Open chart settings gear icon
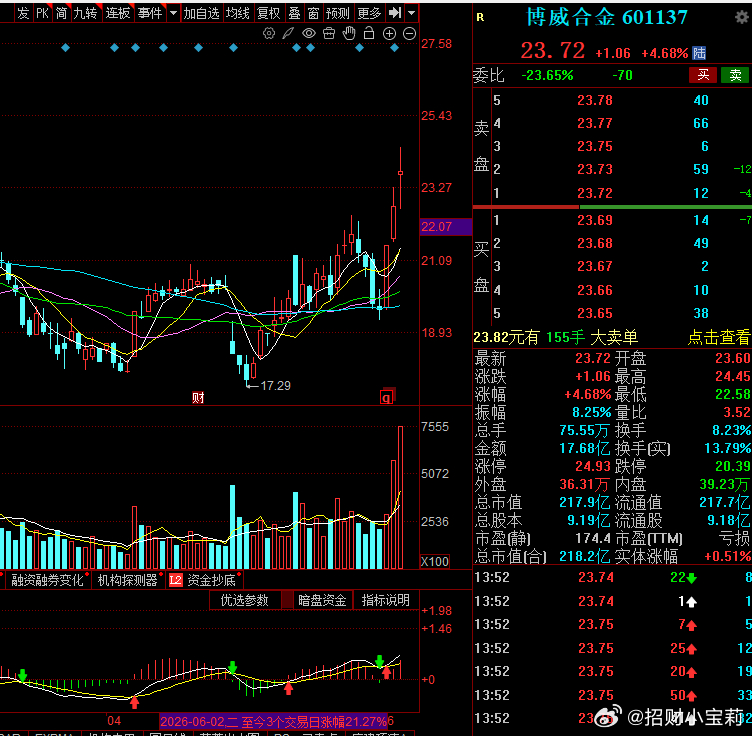Screen dimensions: 752x736 269,33
